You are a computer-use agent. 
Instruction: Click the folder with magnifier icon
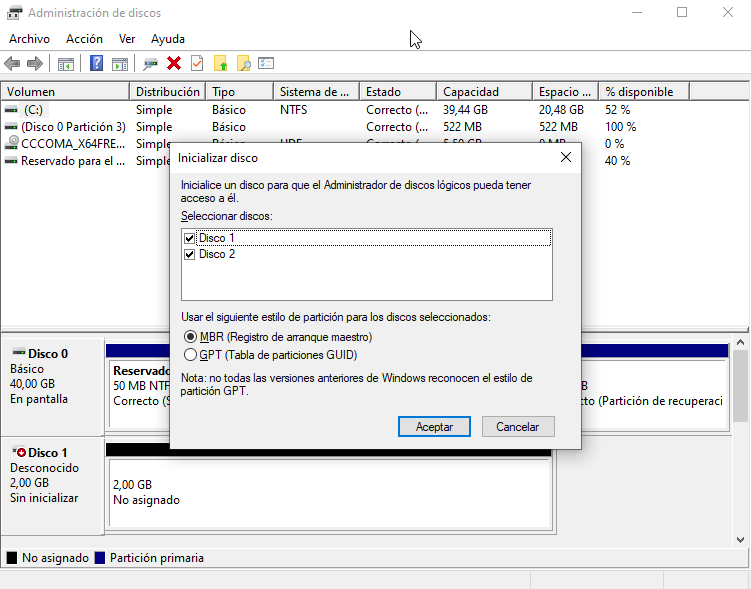click(x=243, y=64)
